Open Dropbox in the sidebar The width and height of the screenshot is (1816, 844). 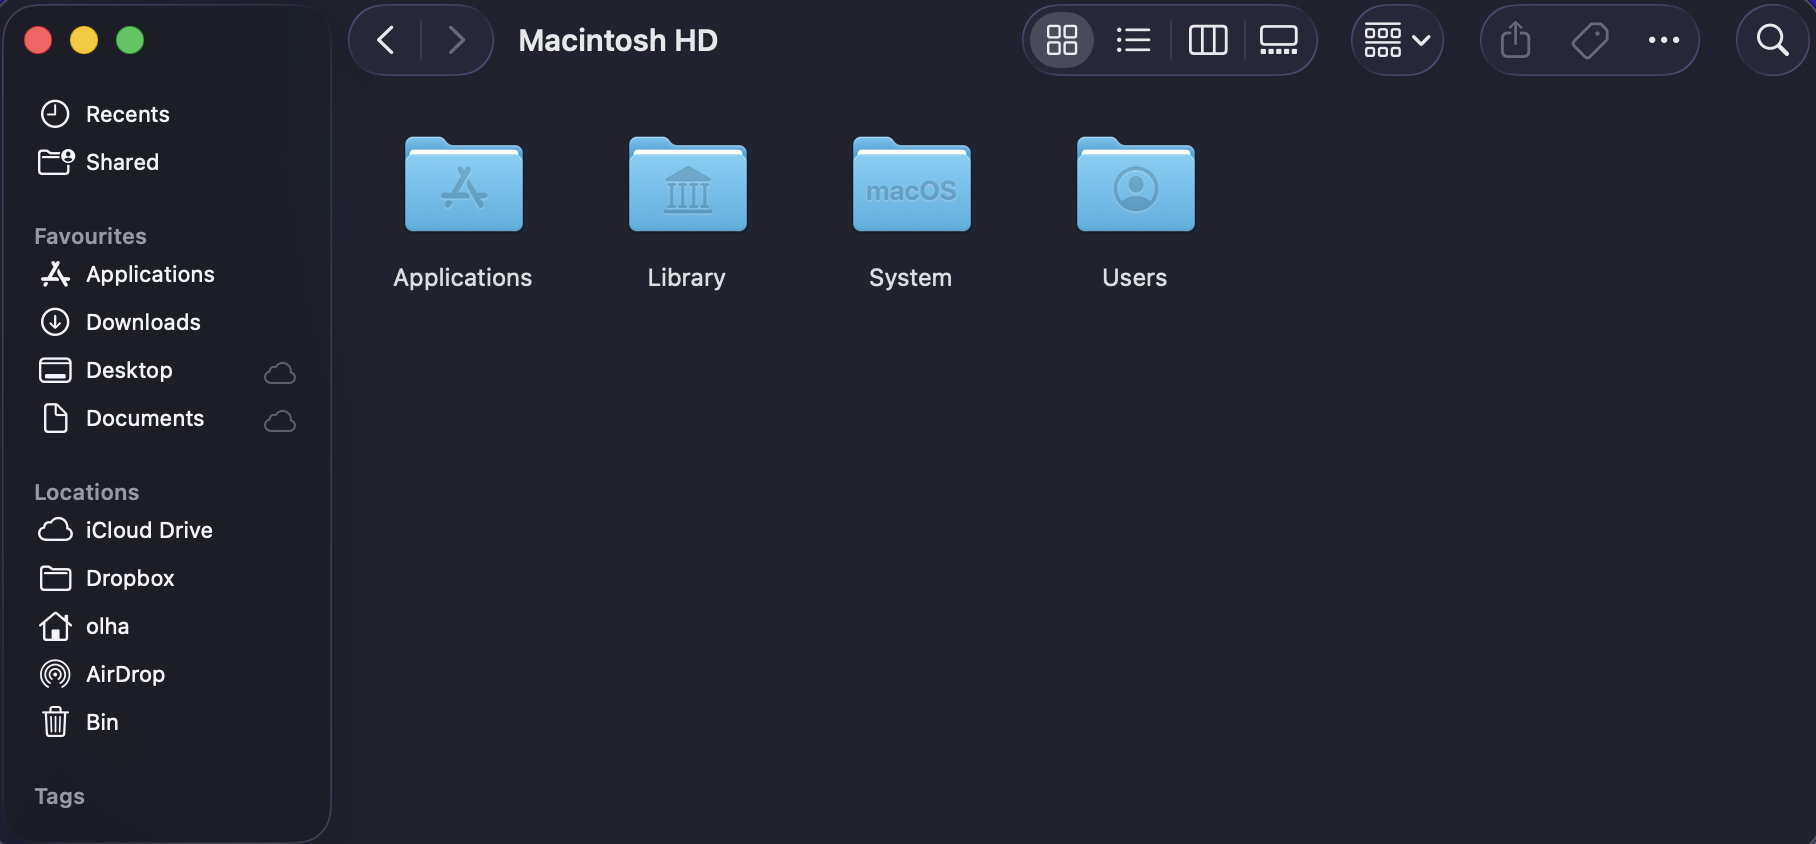tap(166, 578)
